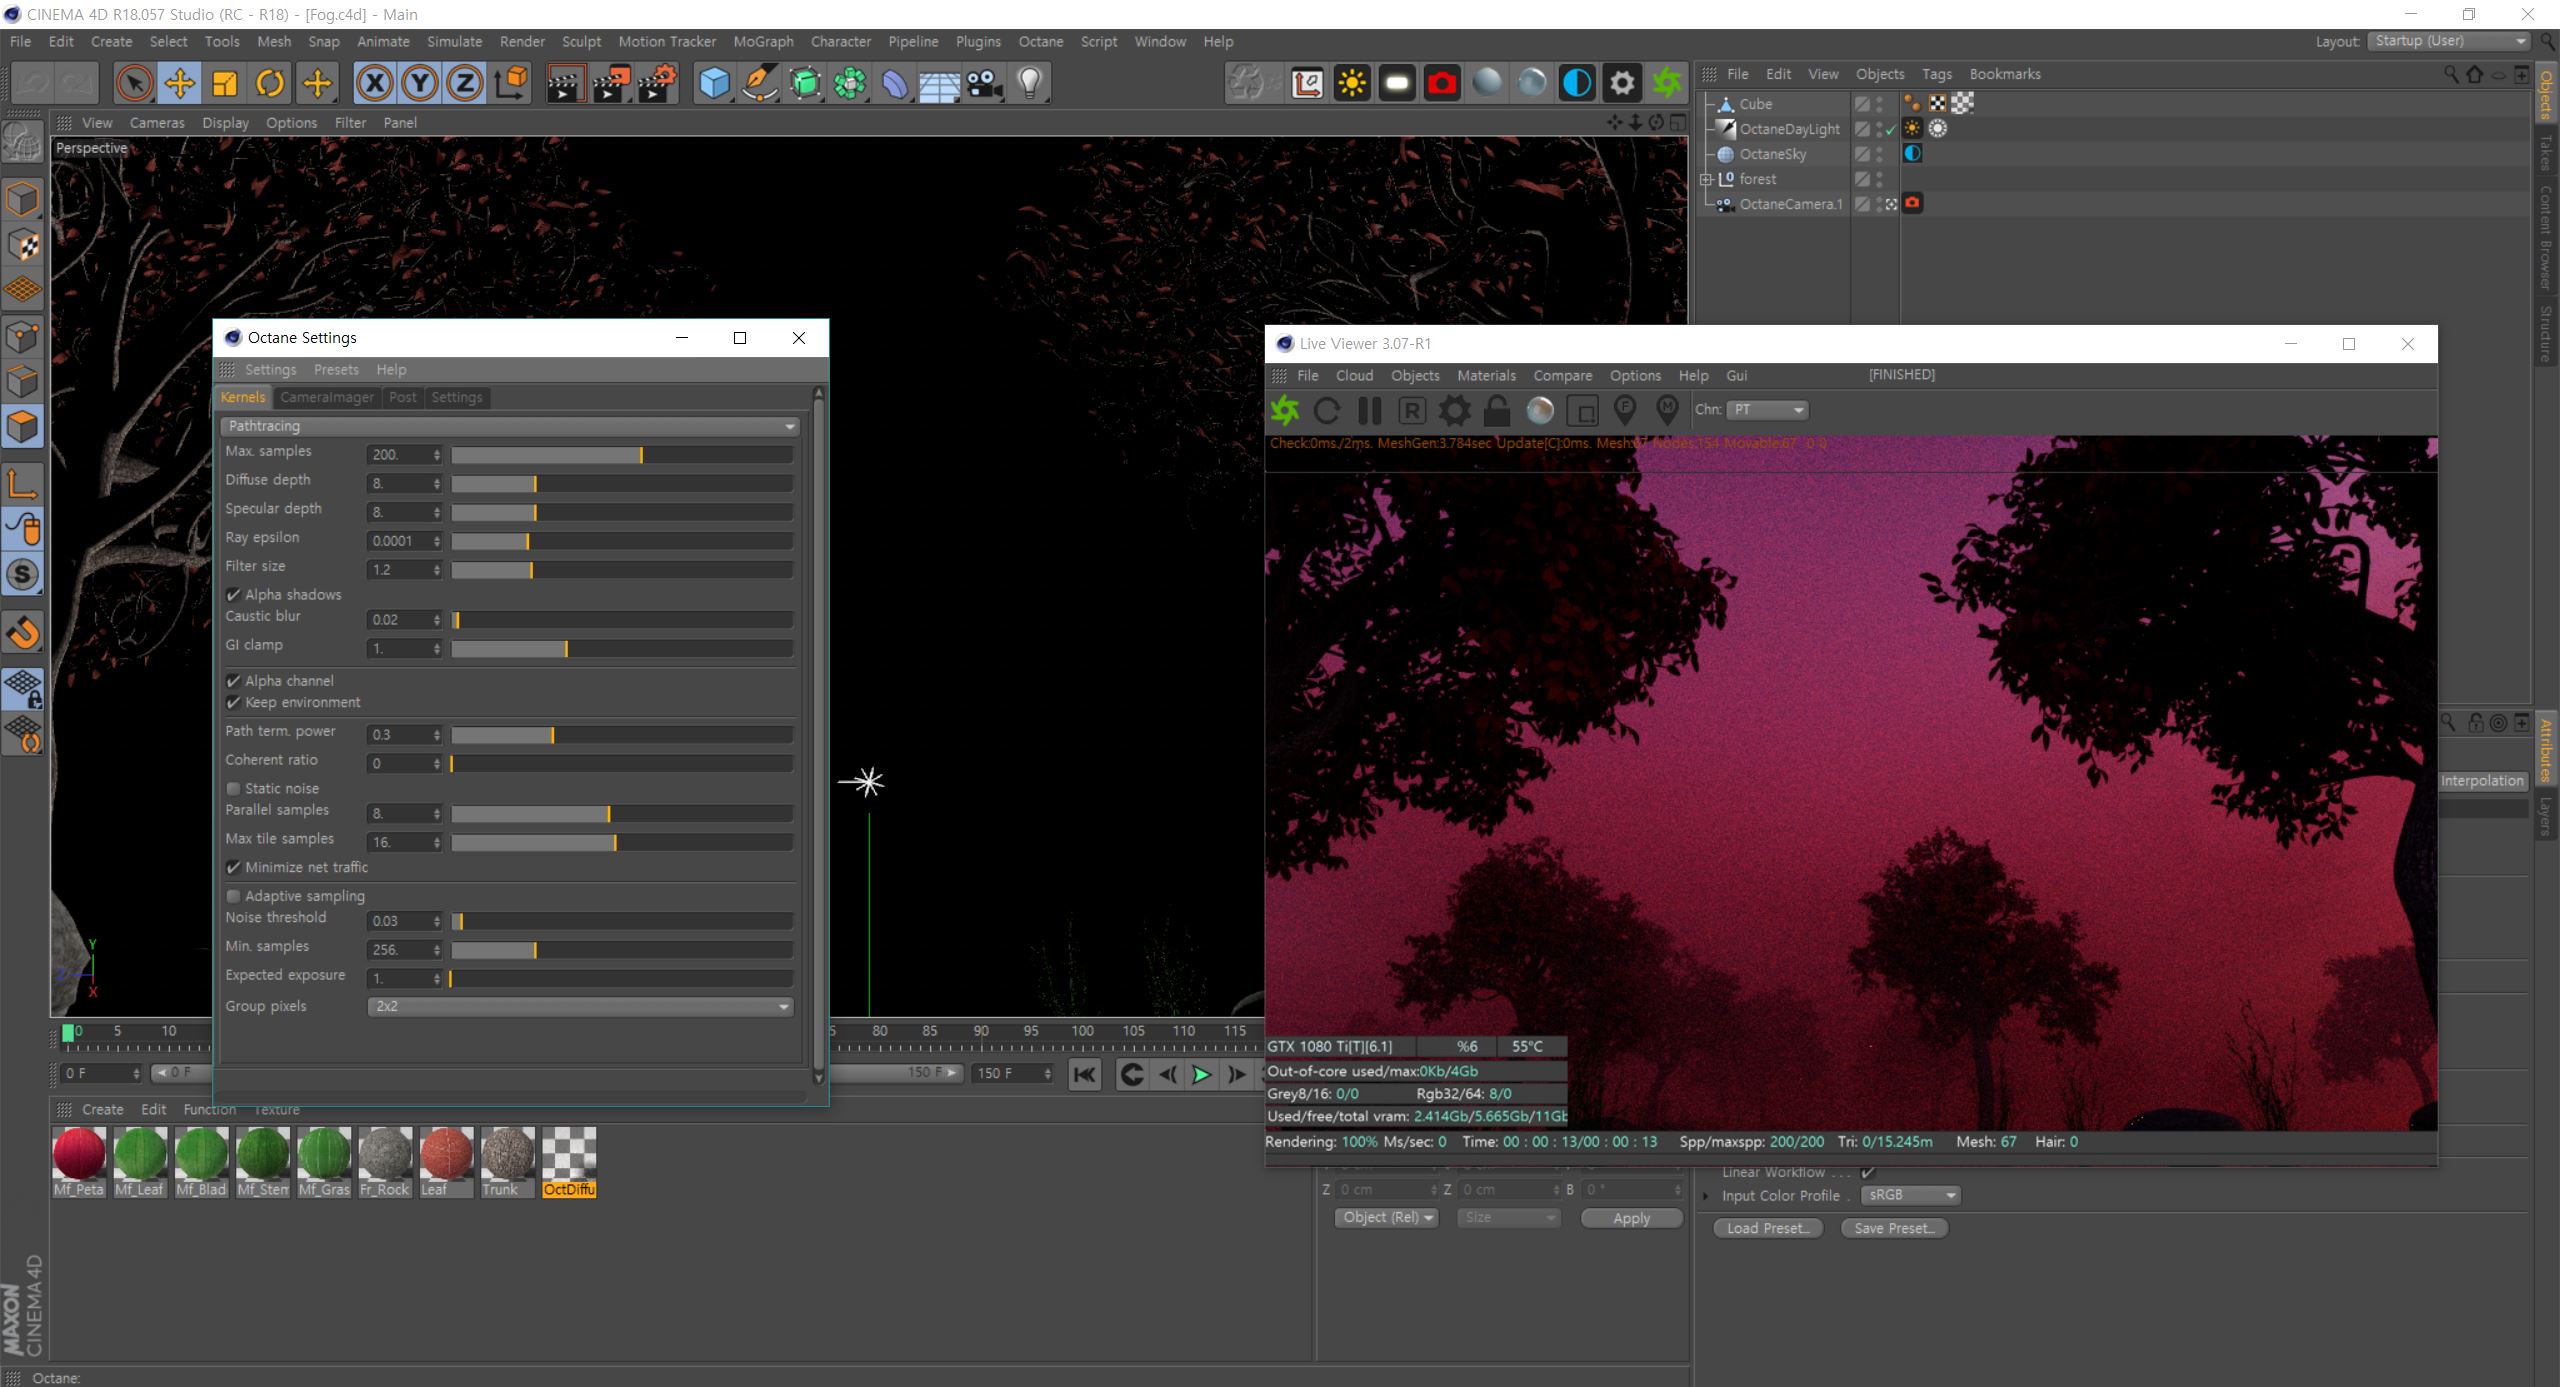The height and width of the screenshot is (1387, 2560).
Task: Toggle lock resolution icon in Live Viewer
Action: tap(1497, 410)
